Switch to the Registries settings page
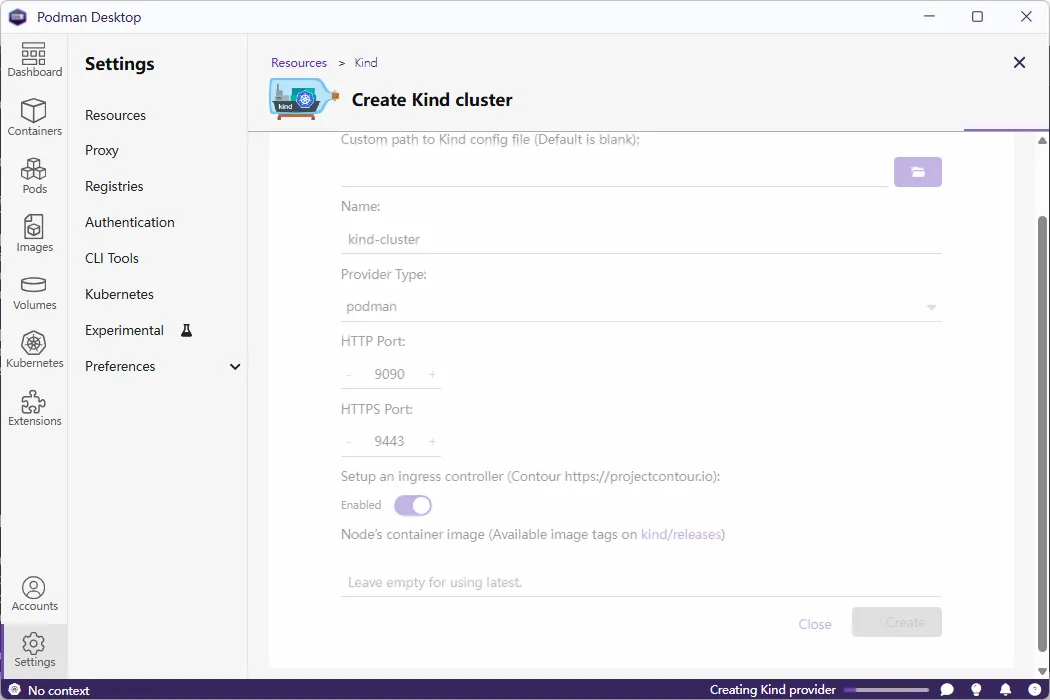Viewport: 1050px width, 700px height. 113,186
